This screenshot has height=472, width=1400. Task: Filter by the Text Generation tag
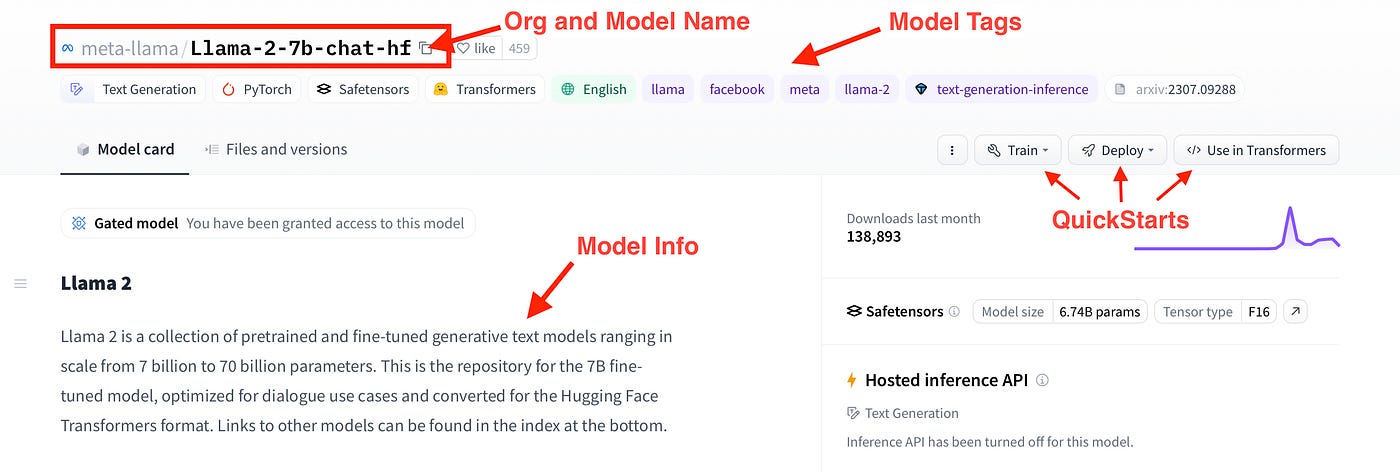click(x=133, y=89)
